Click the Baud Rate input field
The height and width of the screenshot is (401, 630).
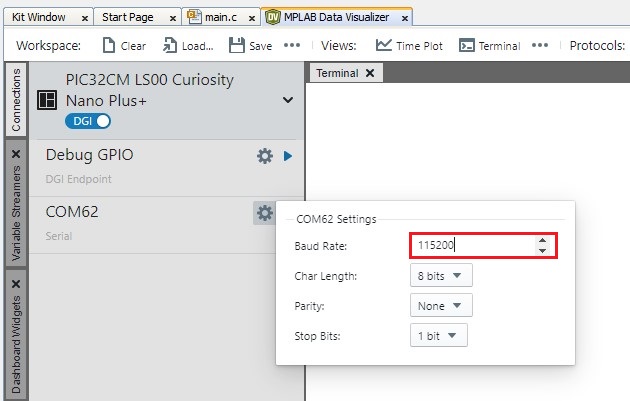(470, 244)
